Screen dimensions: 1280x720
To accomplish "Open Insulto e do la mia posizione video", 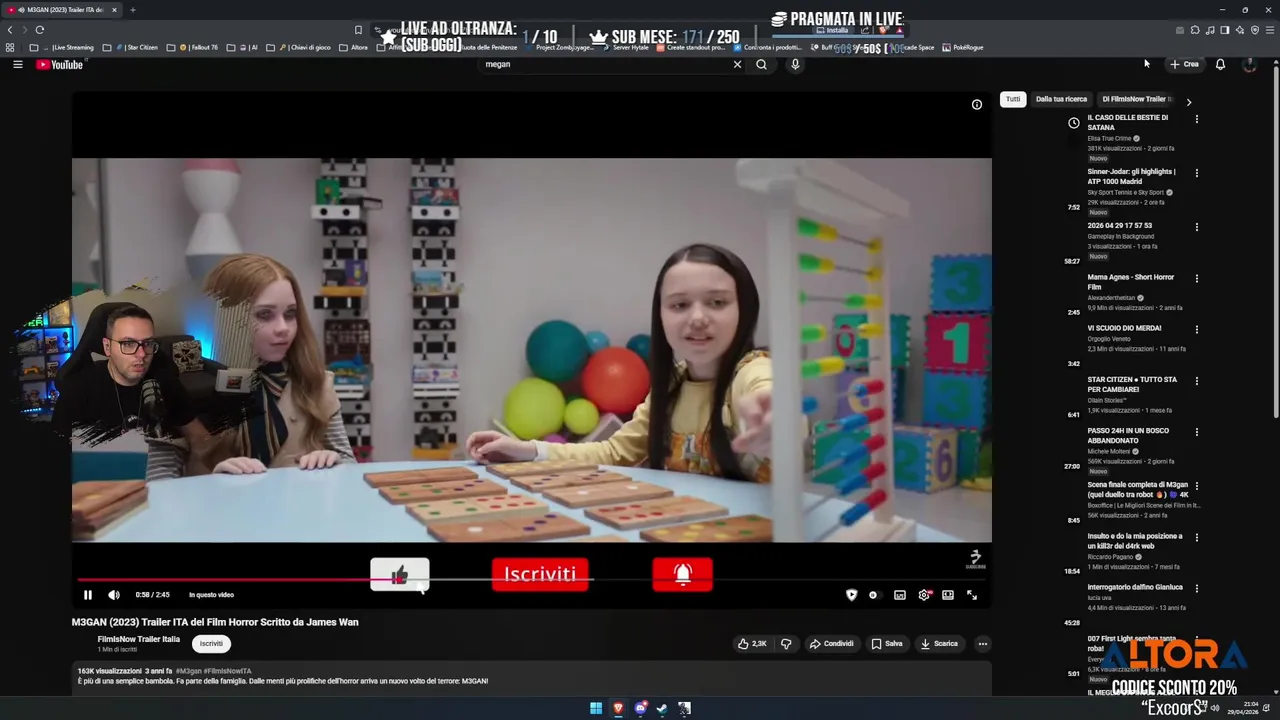I will (1135, 541).
